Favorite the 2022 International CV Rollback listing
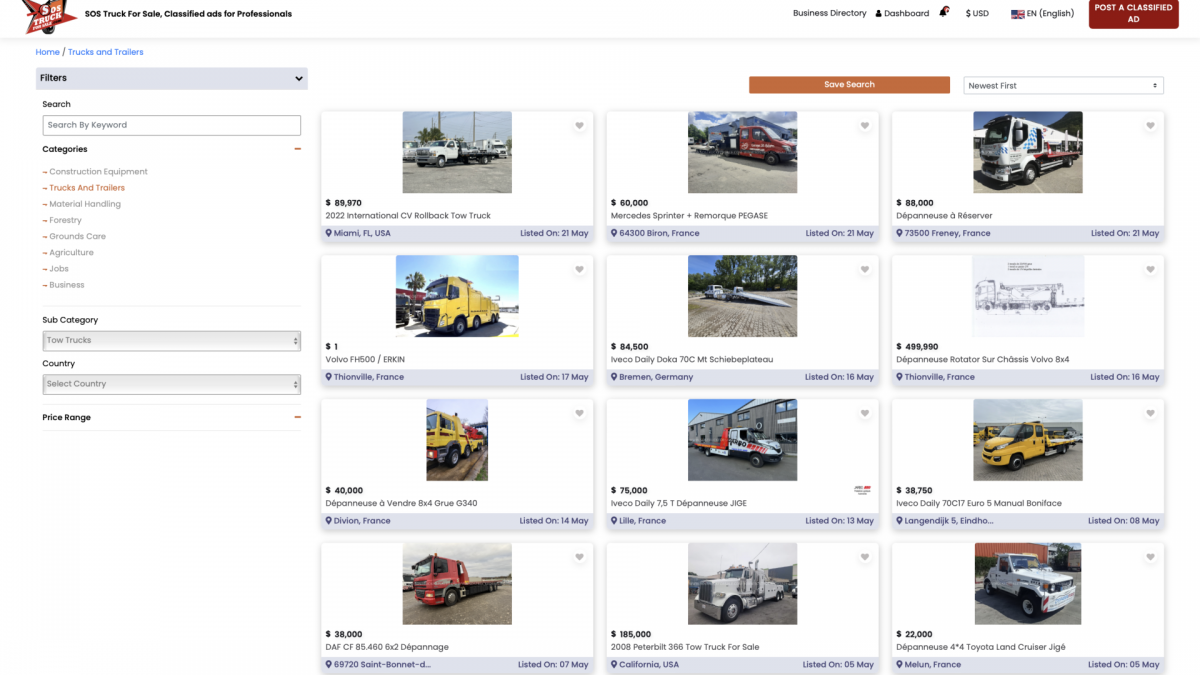 click(x=579, y=126)
